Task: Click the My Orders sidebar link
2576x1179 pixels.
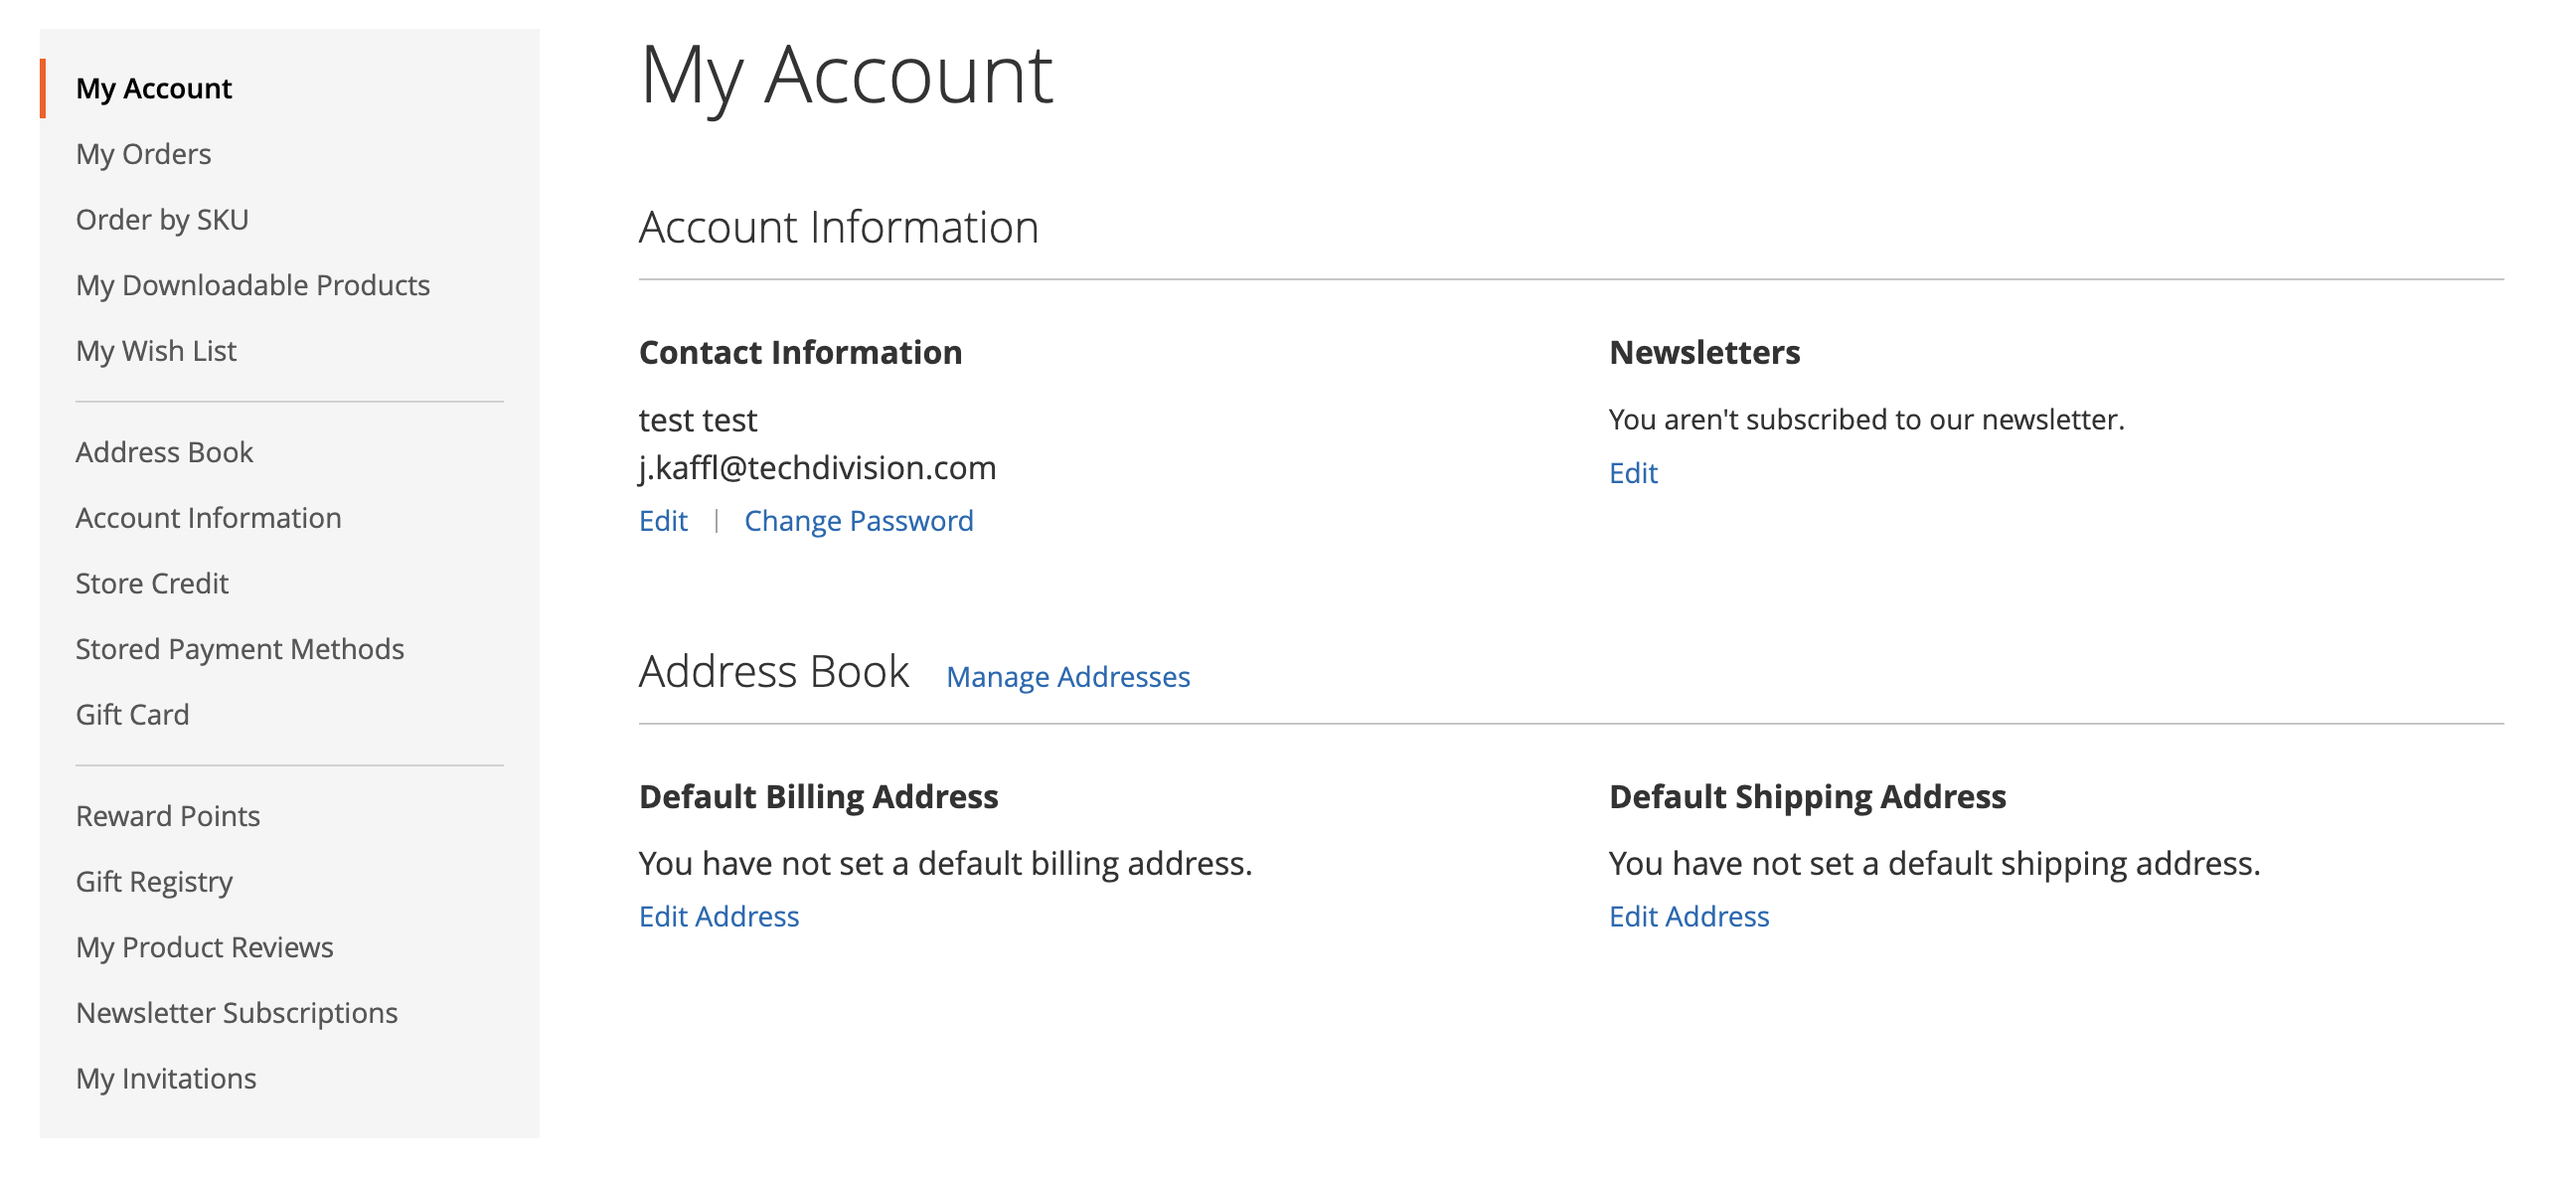Action: (144, 153)
